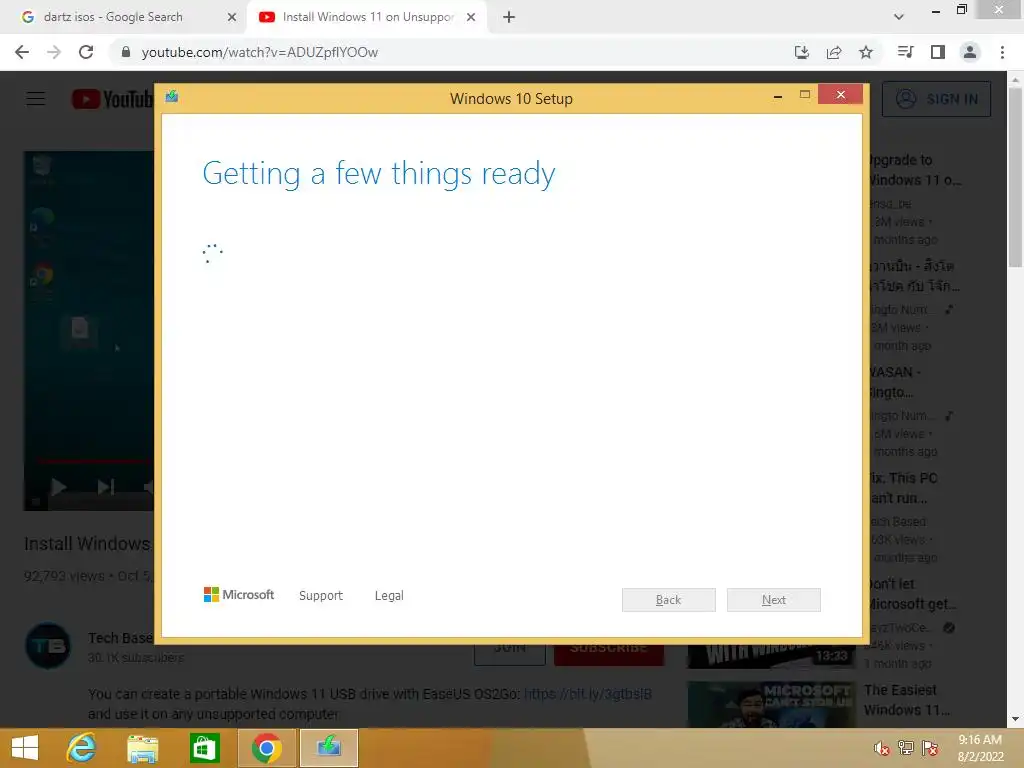Screen dimensions: 1024x768
Task: Open the Legal link in Setup
Action: [389, 596]
